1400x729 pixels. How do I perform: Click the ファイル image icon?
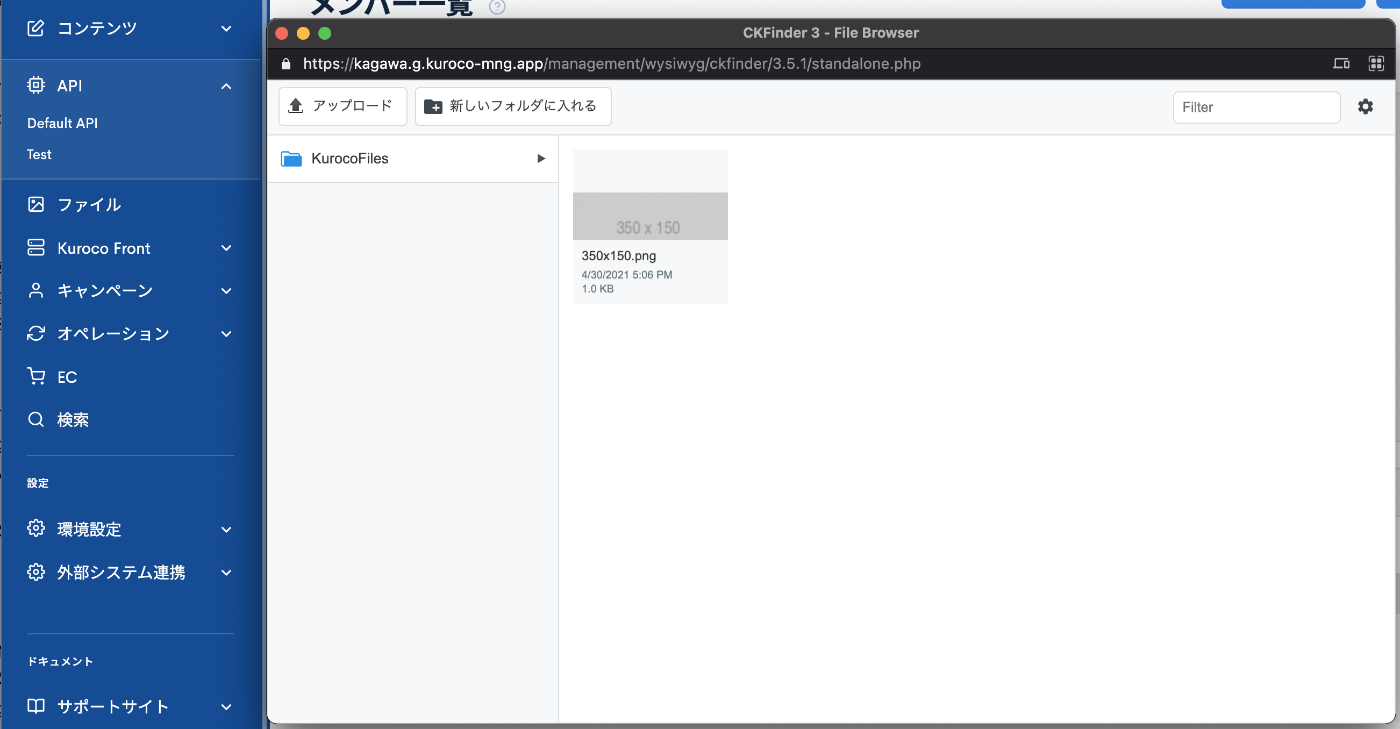[36, 204]
